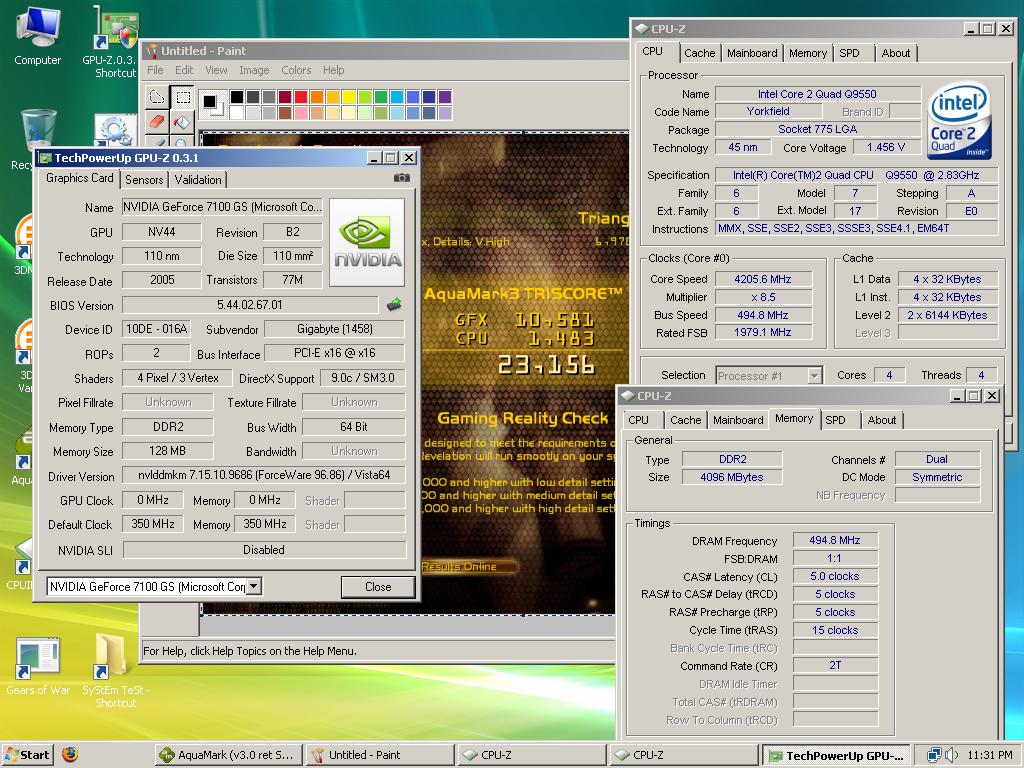Click the BIOS Version field 5.44.02.67.01

[249, 305]
